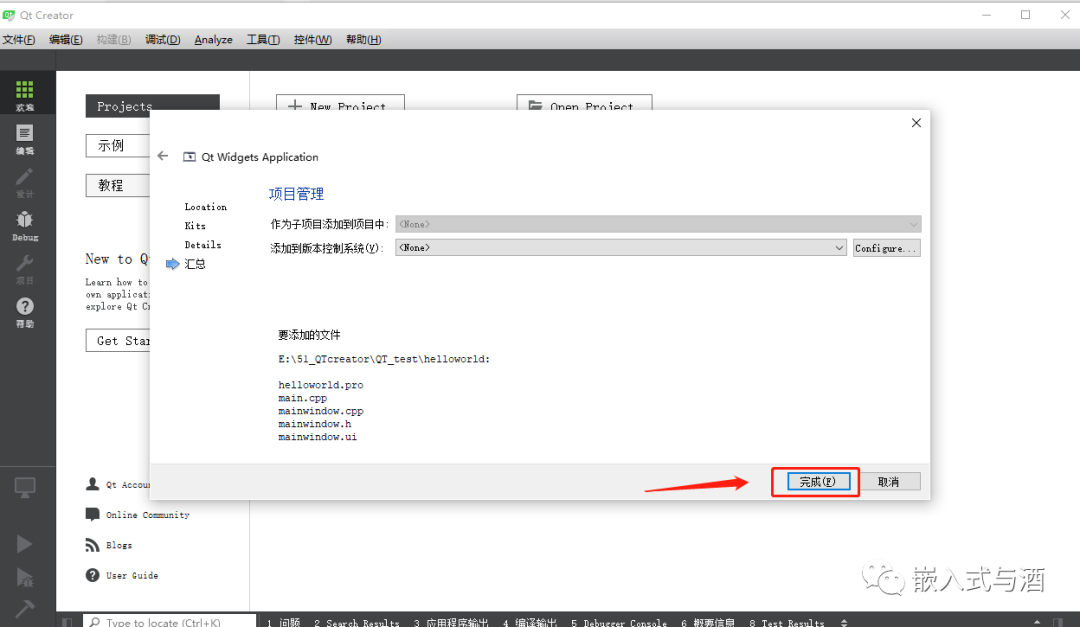Click mainwindow.ui in file list

click(318, 438)
